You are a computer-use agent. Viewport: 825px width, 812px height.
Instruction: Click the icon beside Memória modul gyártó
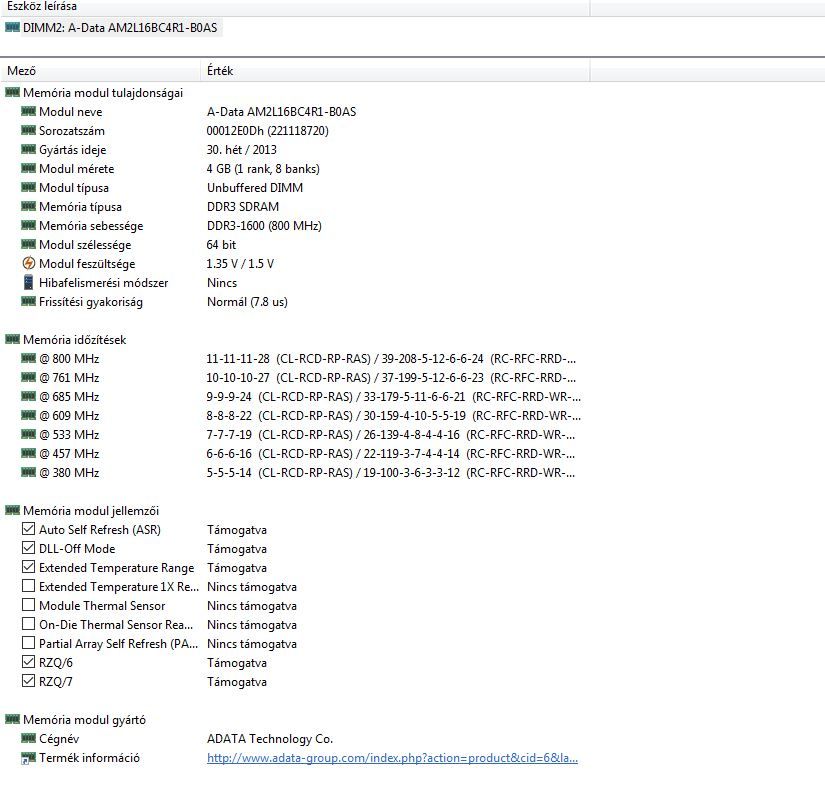click(x=12, y=719)
